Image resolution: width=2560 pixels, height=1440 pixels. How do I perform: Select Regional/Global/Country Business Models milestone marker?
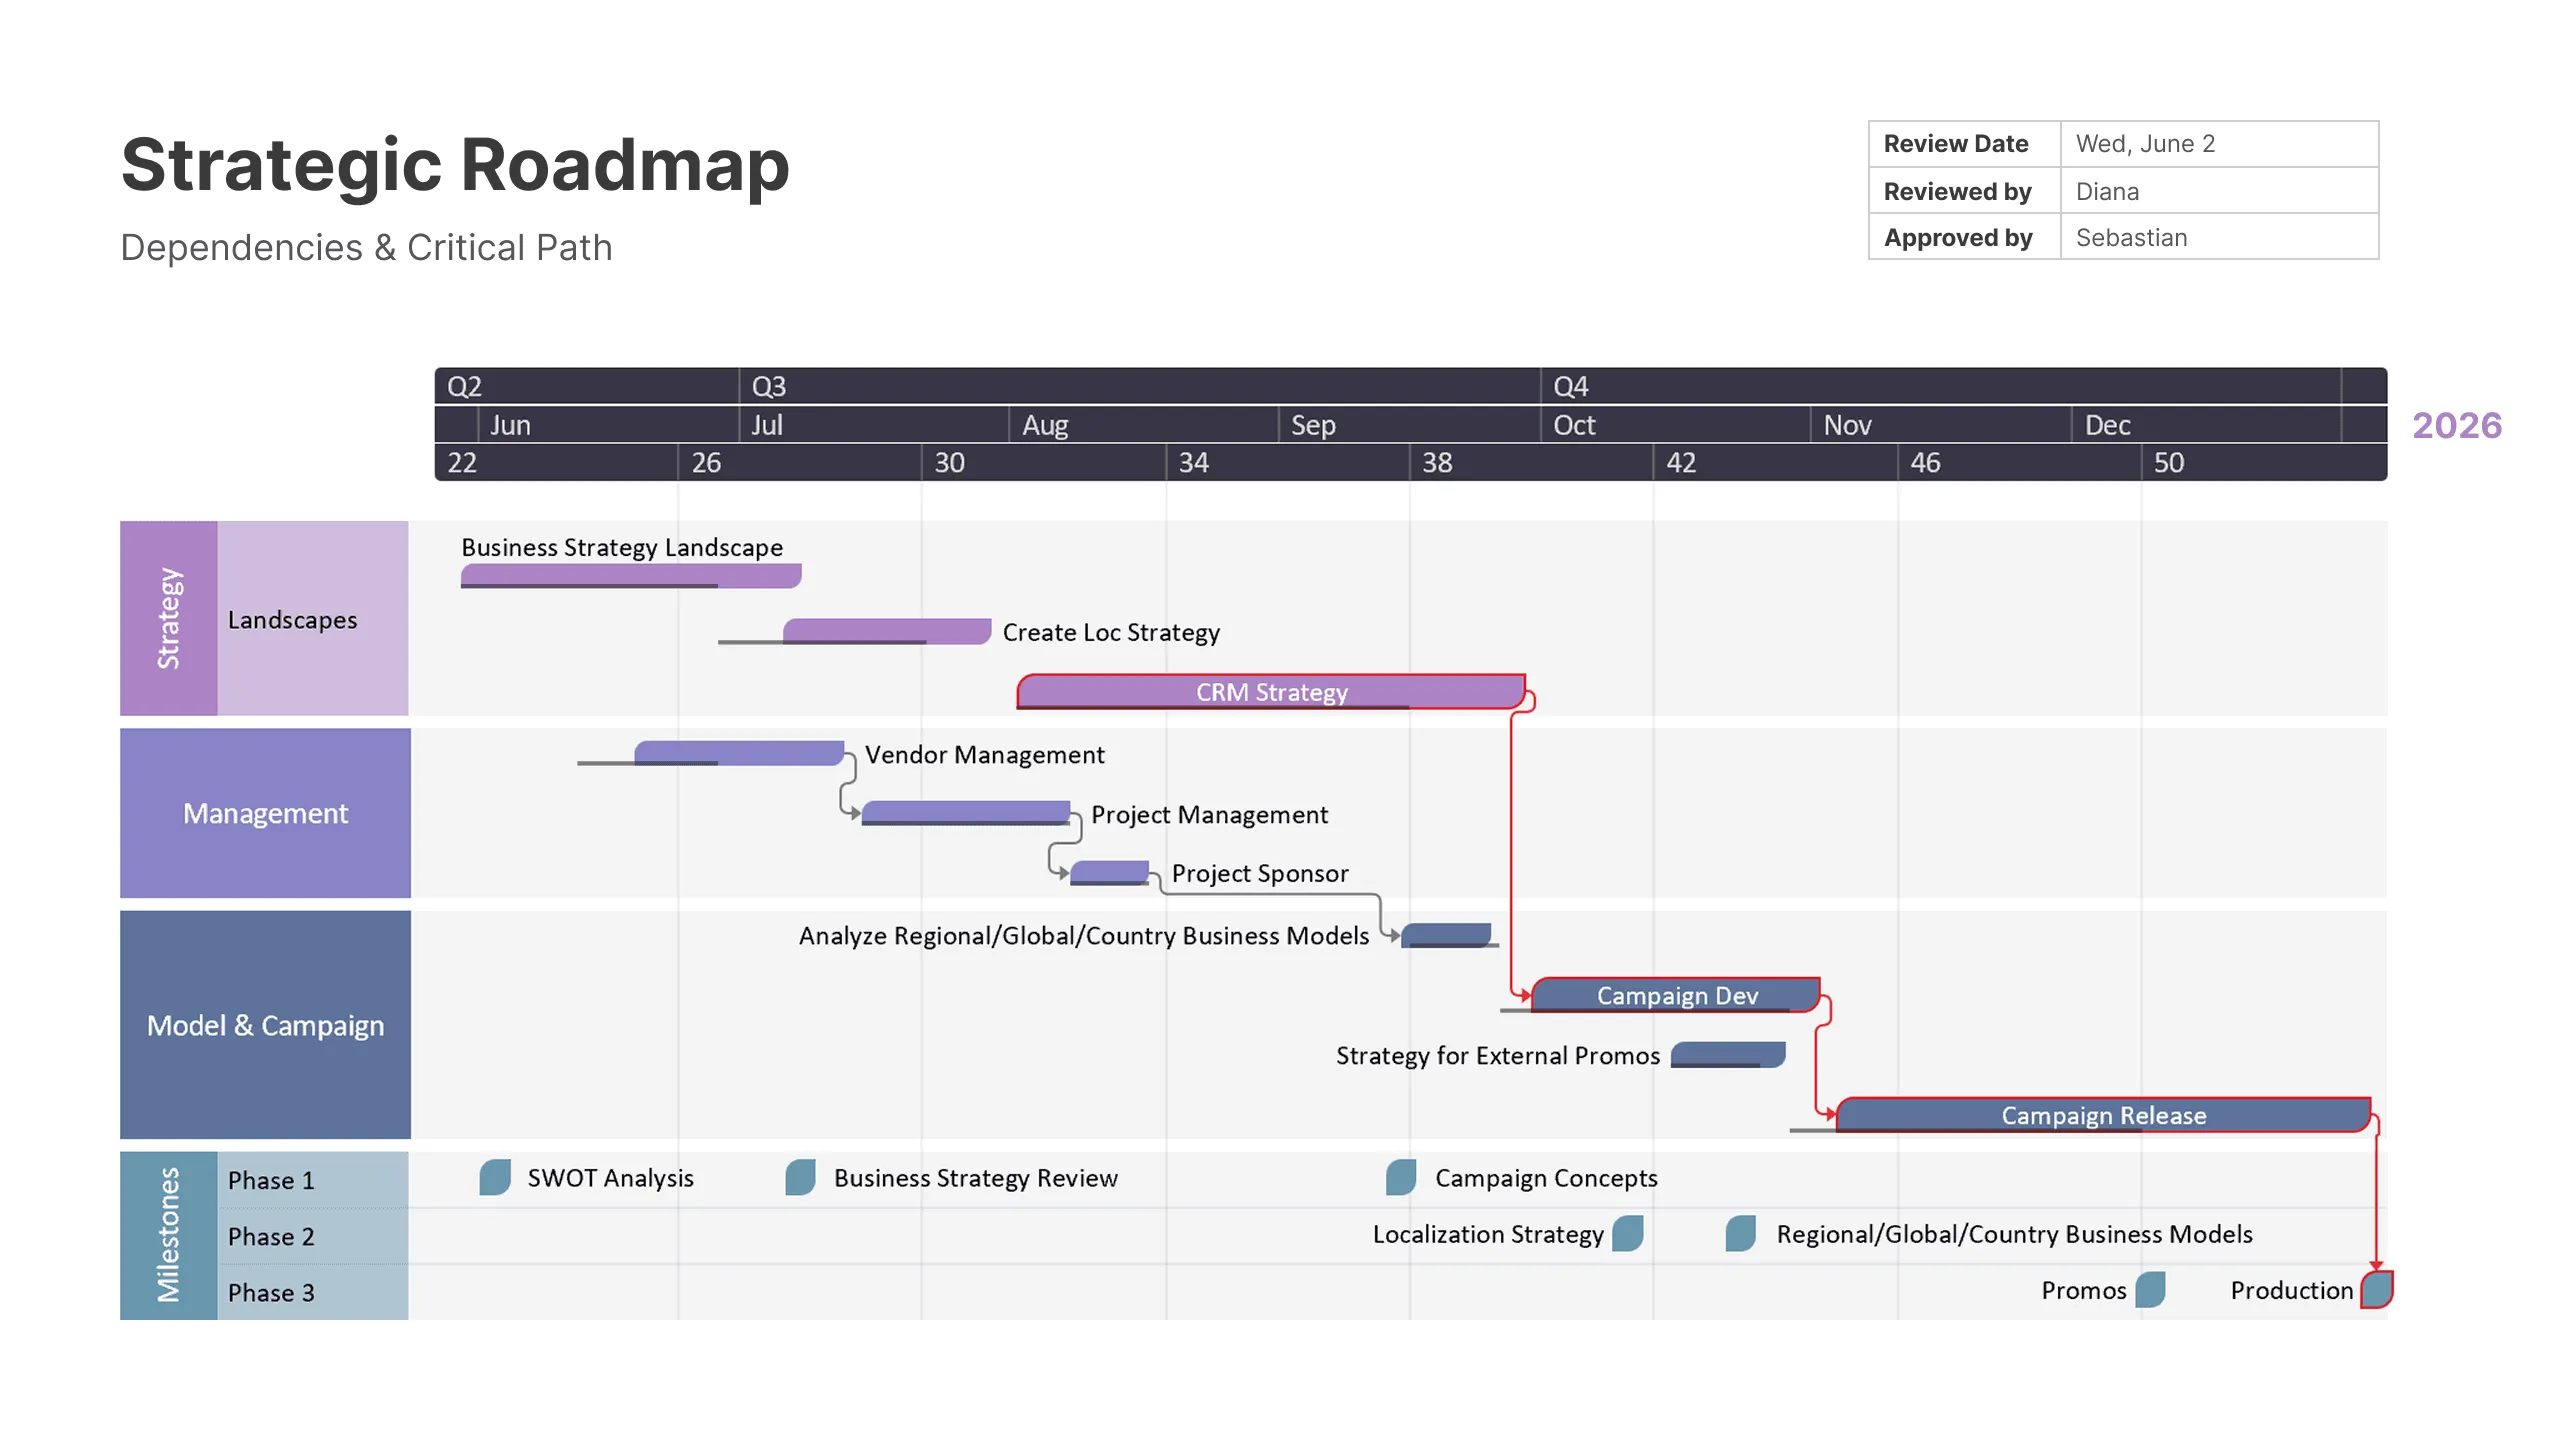tap(1741, 1233)
